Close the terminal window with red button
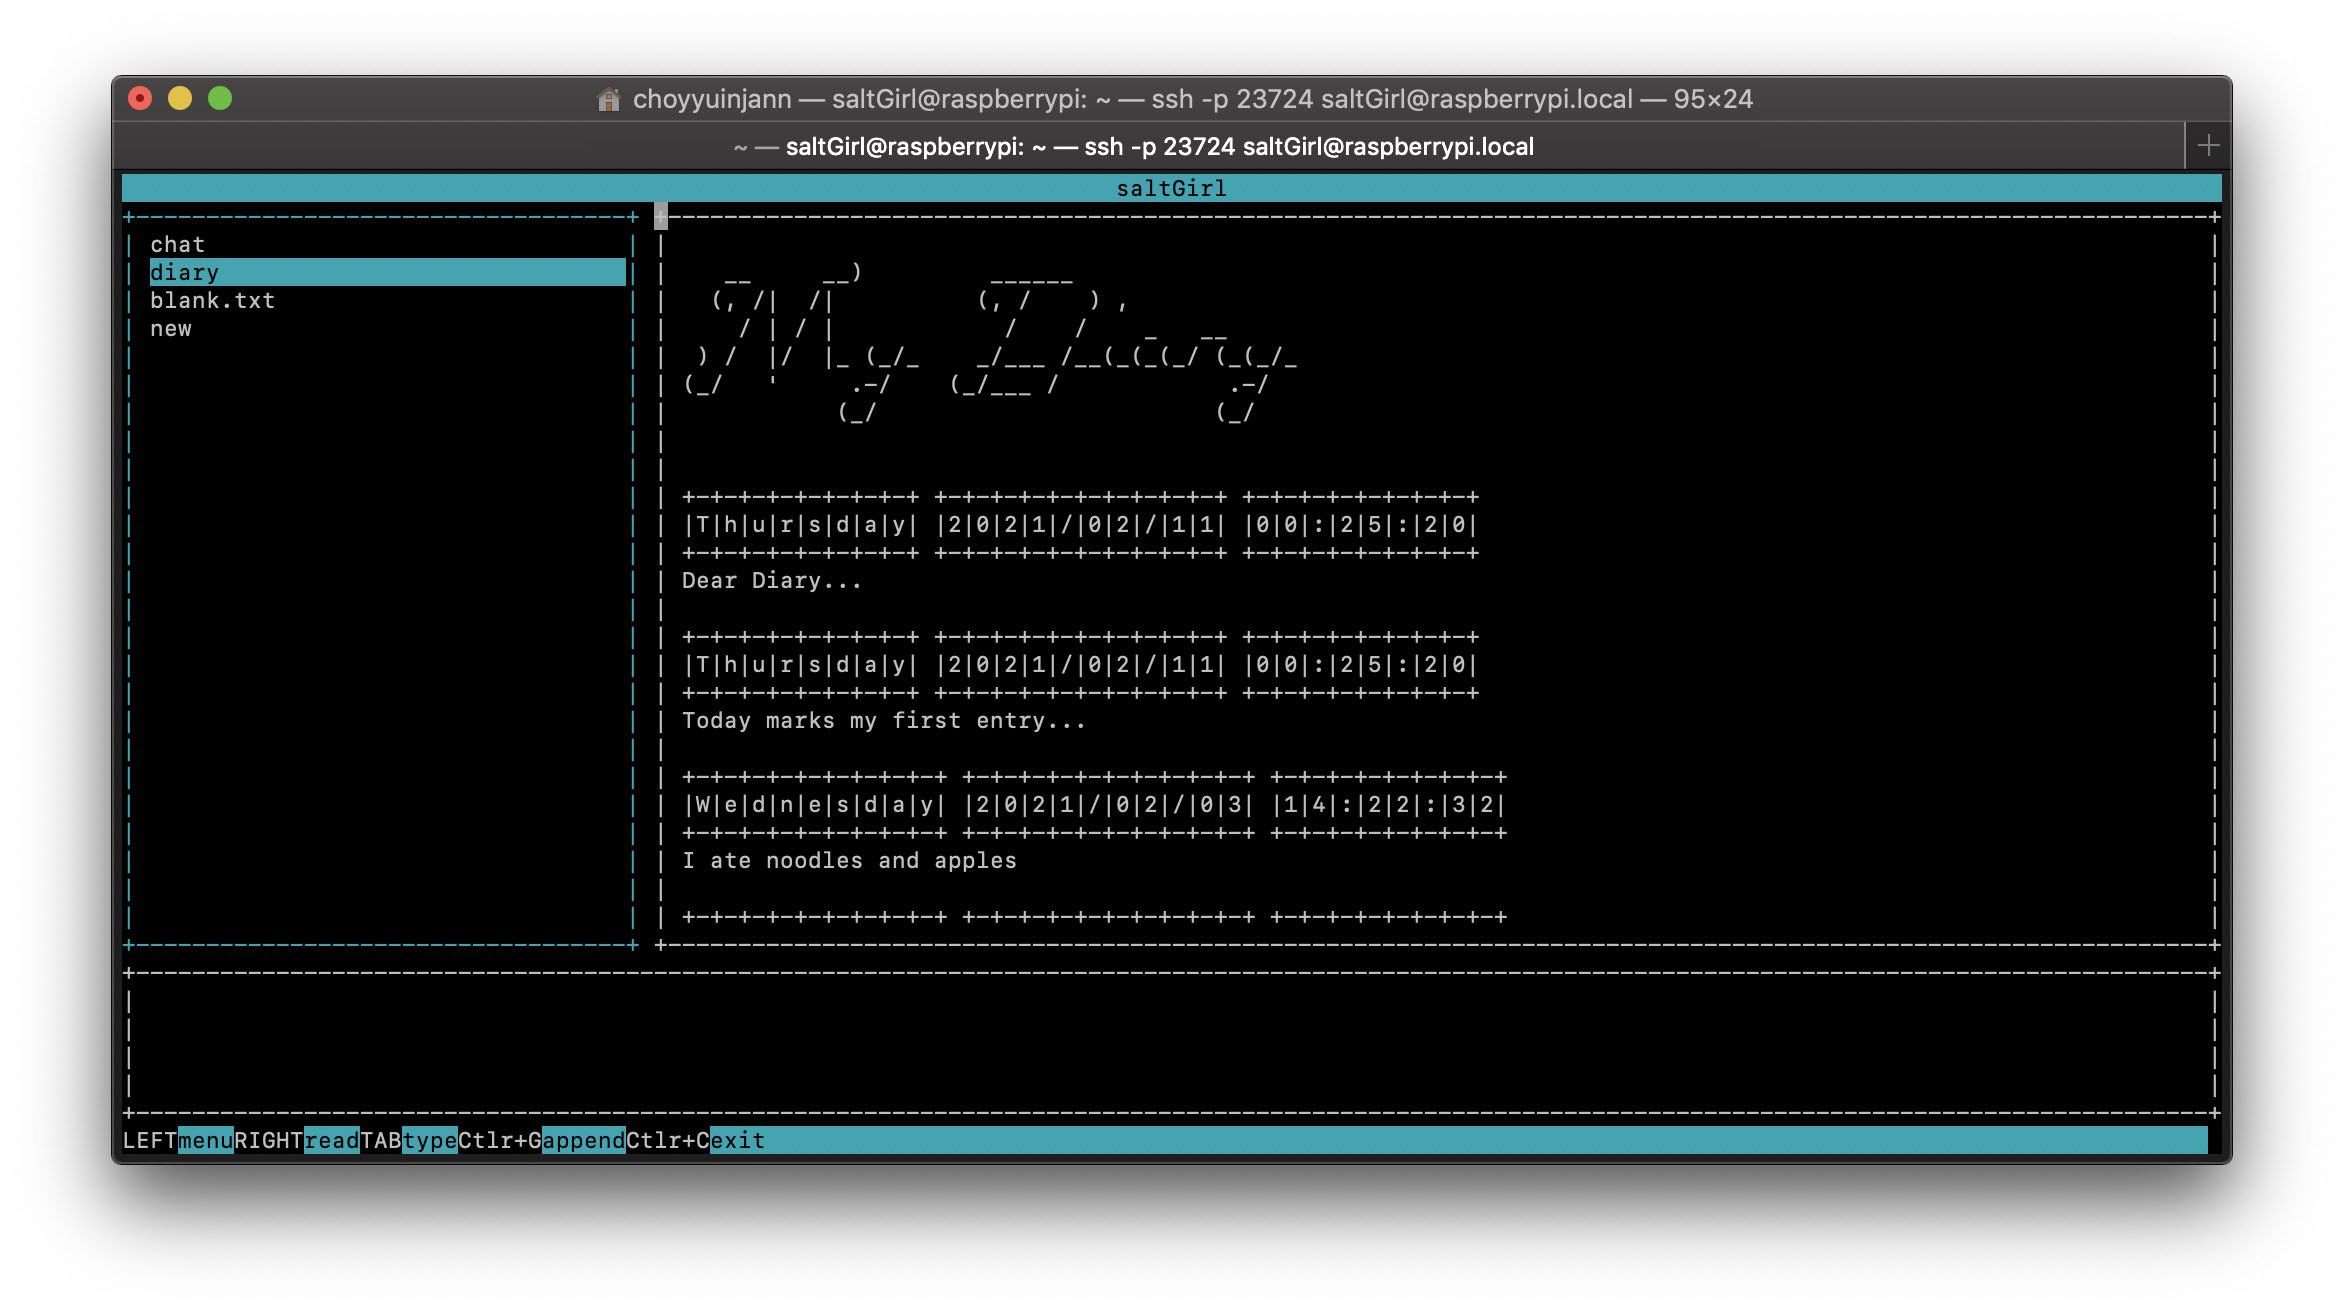Viewport: 2344px width, 1312px height. tap(140, 98)
